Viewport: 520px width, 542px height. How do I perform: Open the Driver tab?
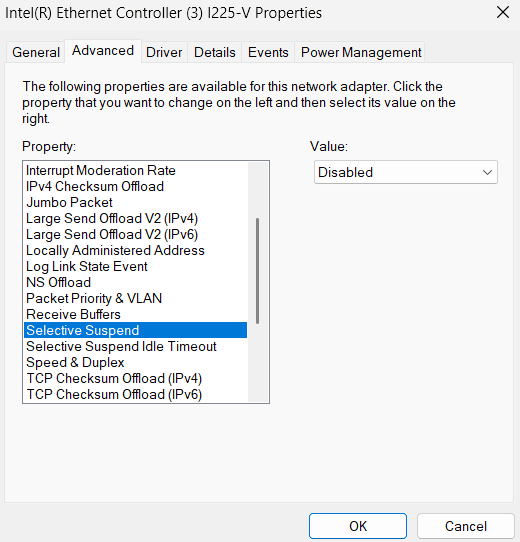(164, 53)
